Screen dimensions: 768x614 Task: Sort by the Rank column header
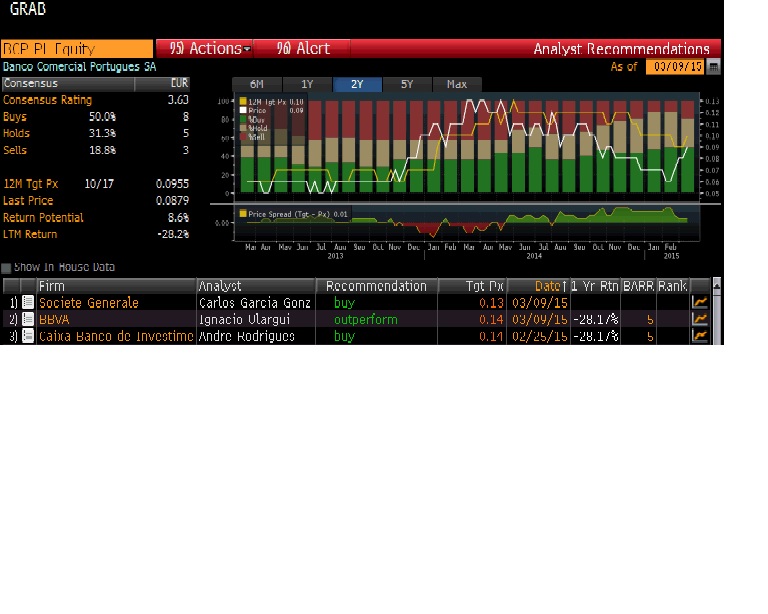point(672,286)
